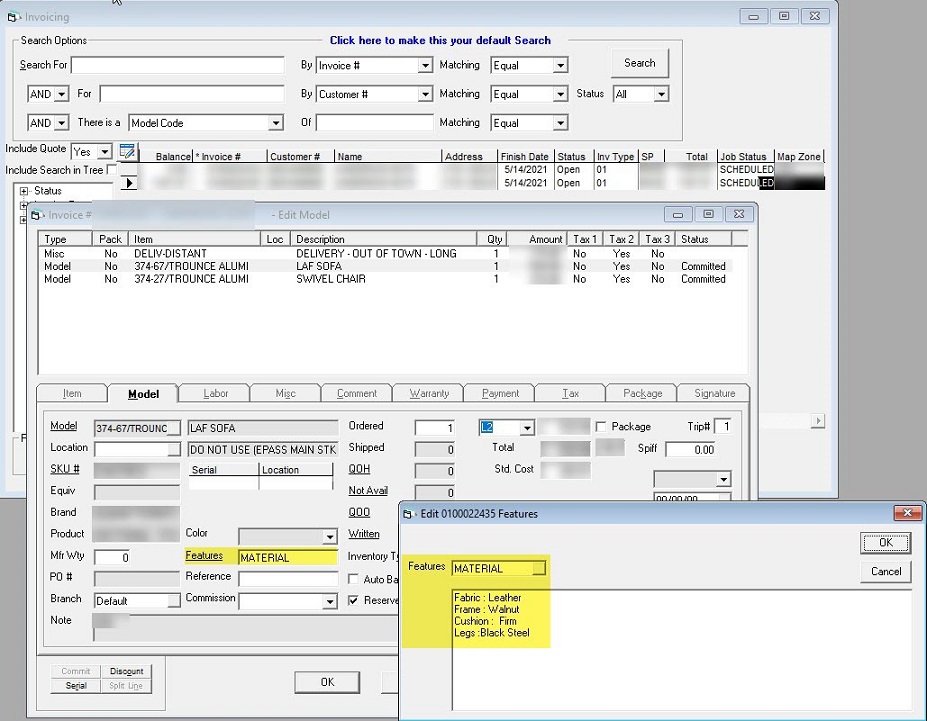Sort by the Job Status column header
Image resolution: width=927 pixels, height=721 pixels.
743,157
